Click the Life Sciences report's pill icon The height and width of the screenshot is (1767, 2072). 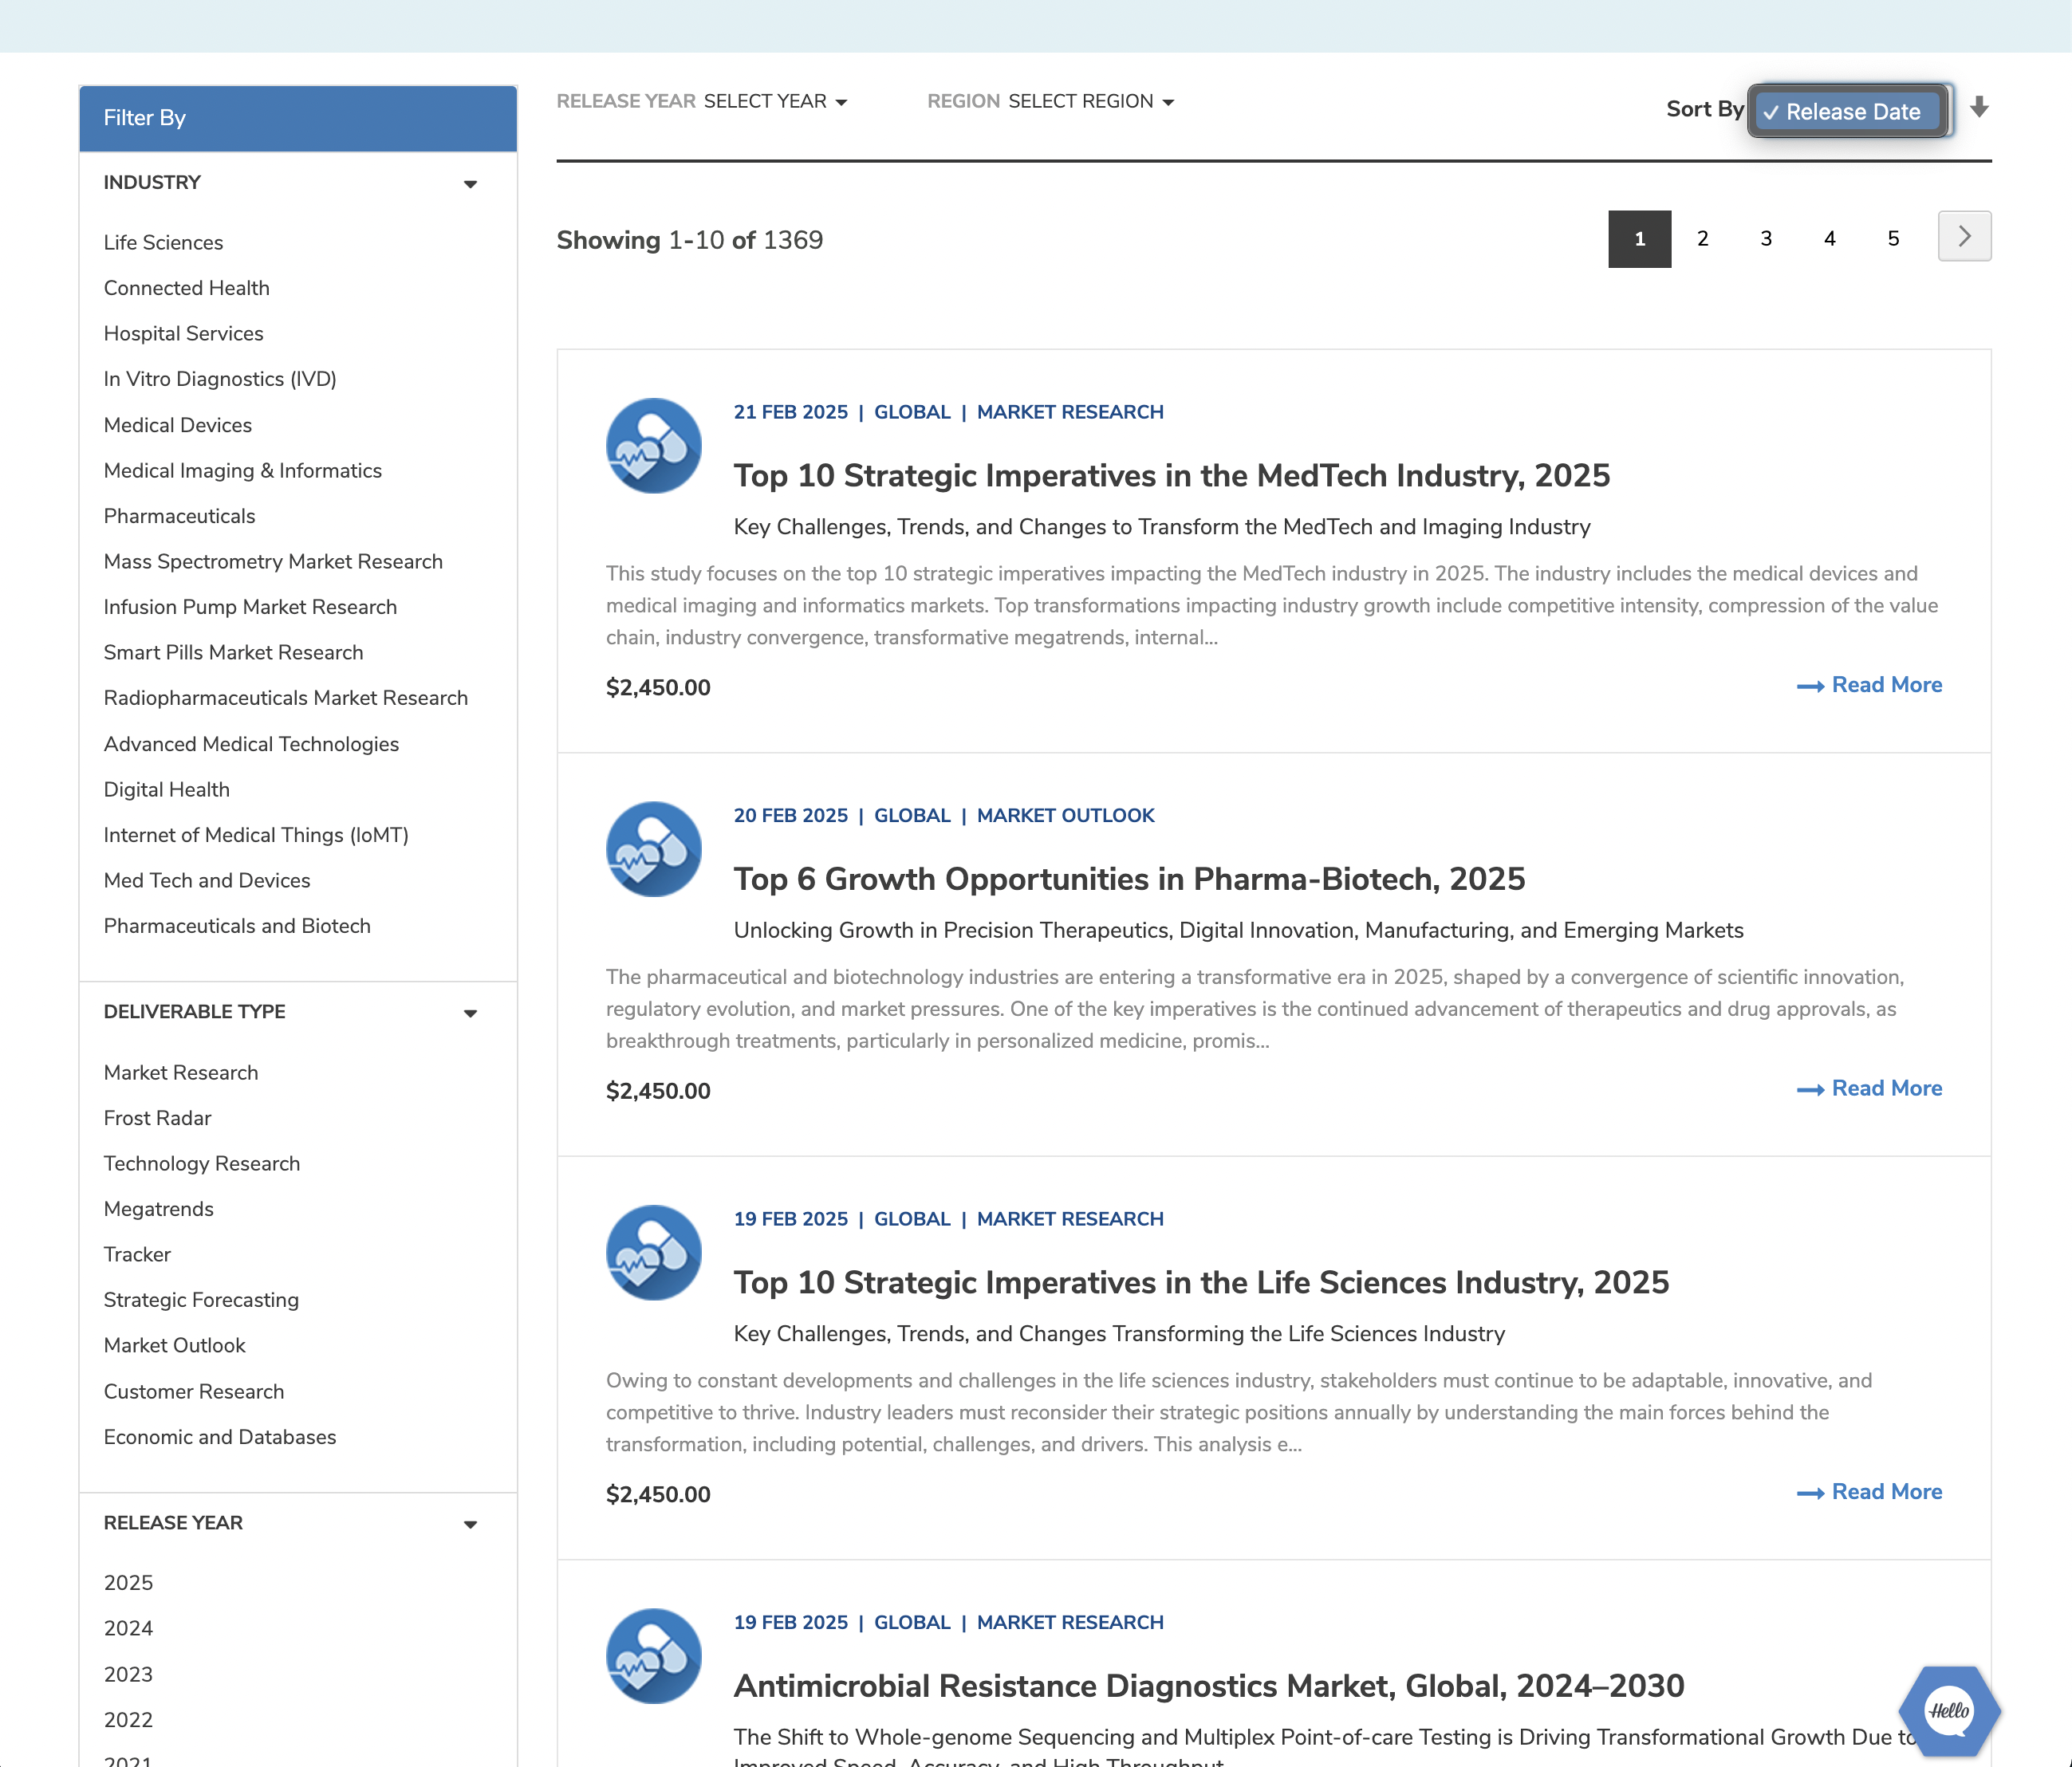coord(653,1252)
